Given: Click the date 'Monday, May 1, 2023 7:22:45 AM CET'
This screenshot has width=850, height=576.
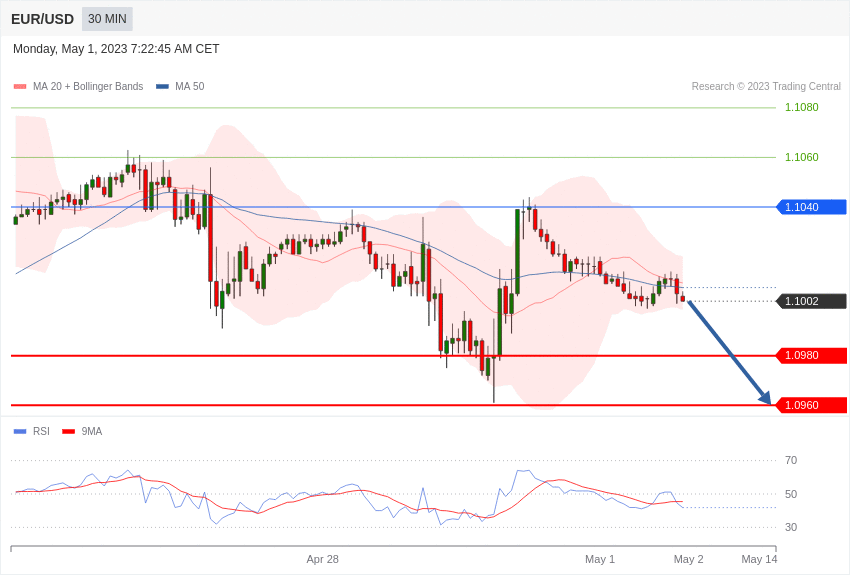Looking at the screenshot, I should [116, 49].
